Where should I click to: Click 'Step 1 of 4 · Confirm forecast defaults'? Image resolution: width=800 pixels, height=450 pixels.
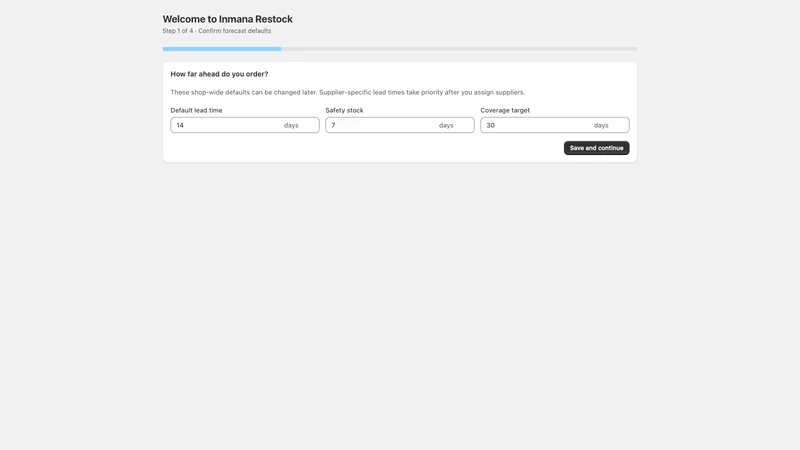coord(217,31)
